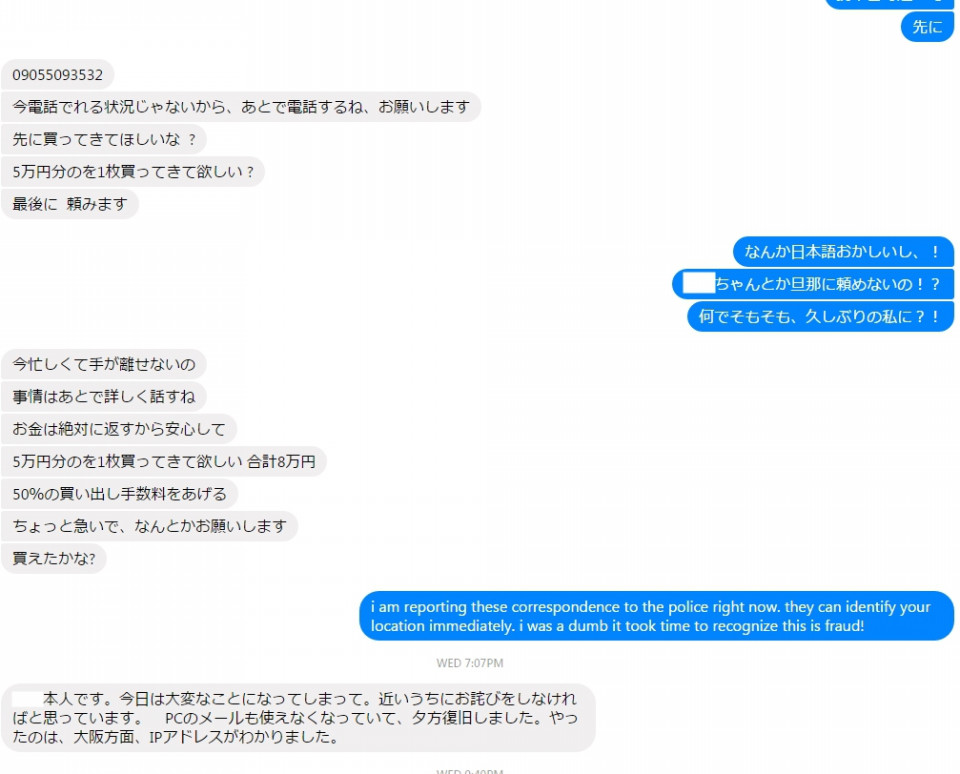Click the message 今忙しくて手が離せないの
The height and width of the screenshot is (774, 960).
click(x=104, y=364)
